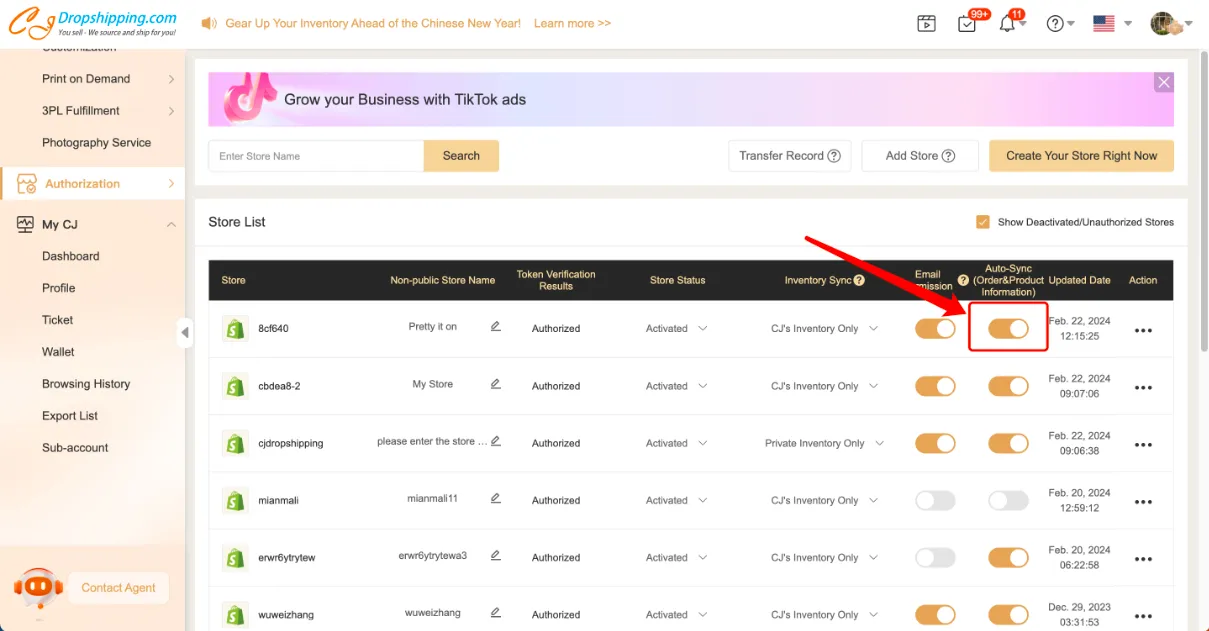The height and width of the screenshot is (631, 1209).
Task: Click the Enter Store Name search field
Action: 316,156
